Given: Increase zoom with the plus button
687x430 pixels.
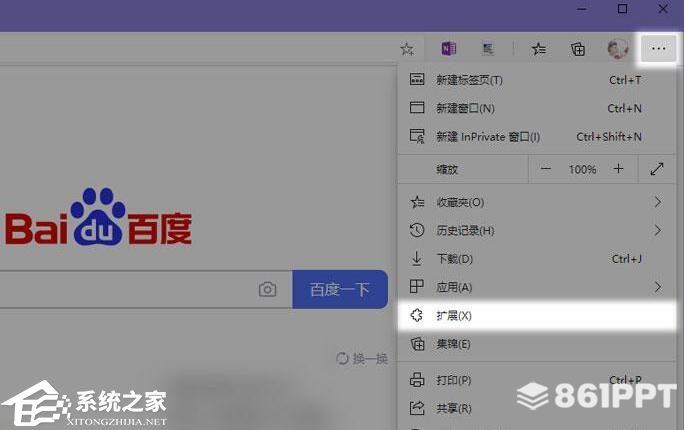Looking at the screenshot, I should (x=618, y=169).
